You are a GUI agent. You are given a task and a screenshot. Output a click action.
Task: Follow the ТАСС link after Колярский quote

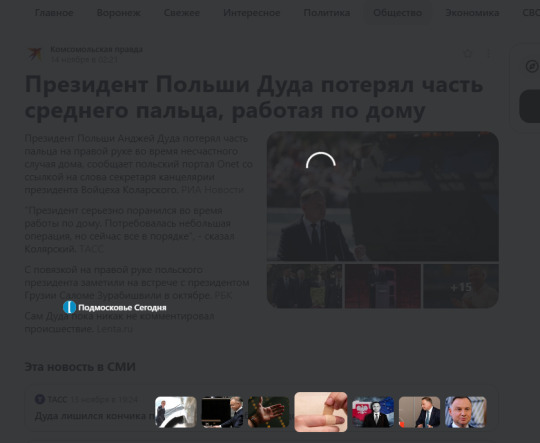click(x=91, y=249)
